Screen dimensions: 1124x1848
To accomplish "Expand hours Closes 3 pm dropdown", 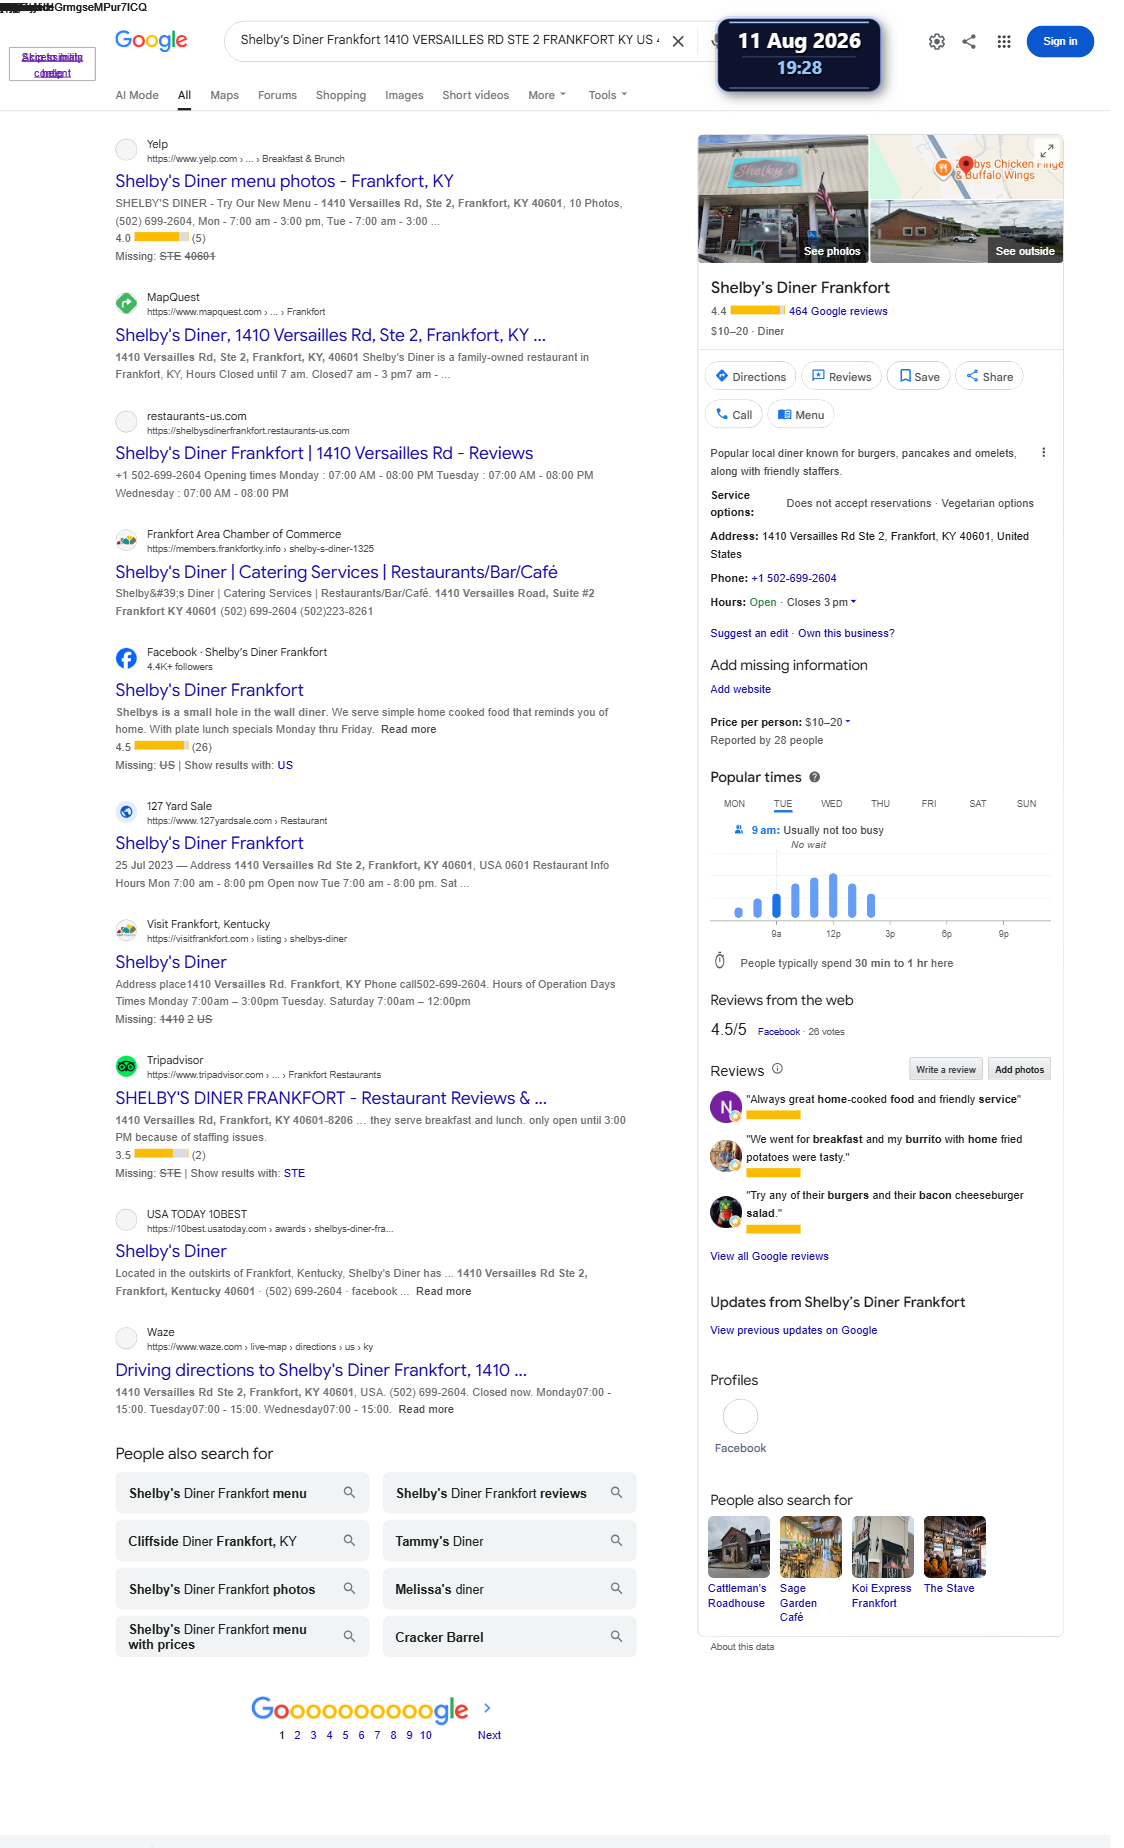I will point(821,602).
